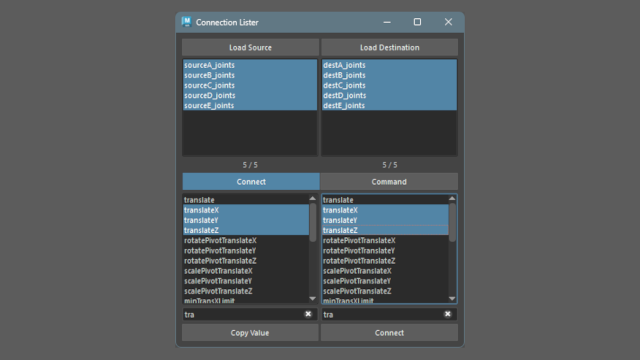Viewport: 640px width, 360px height.
Task: Select sourceB_joints in the source list
Action: pos(250,75)
